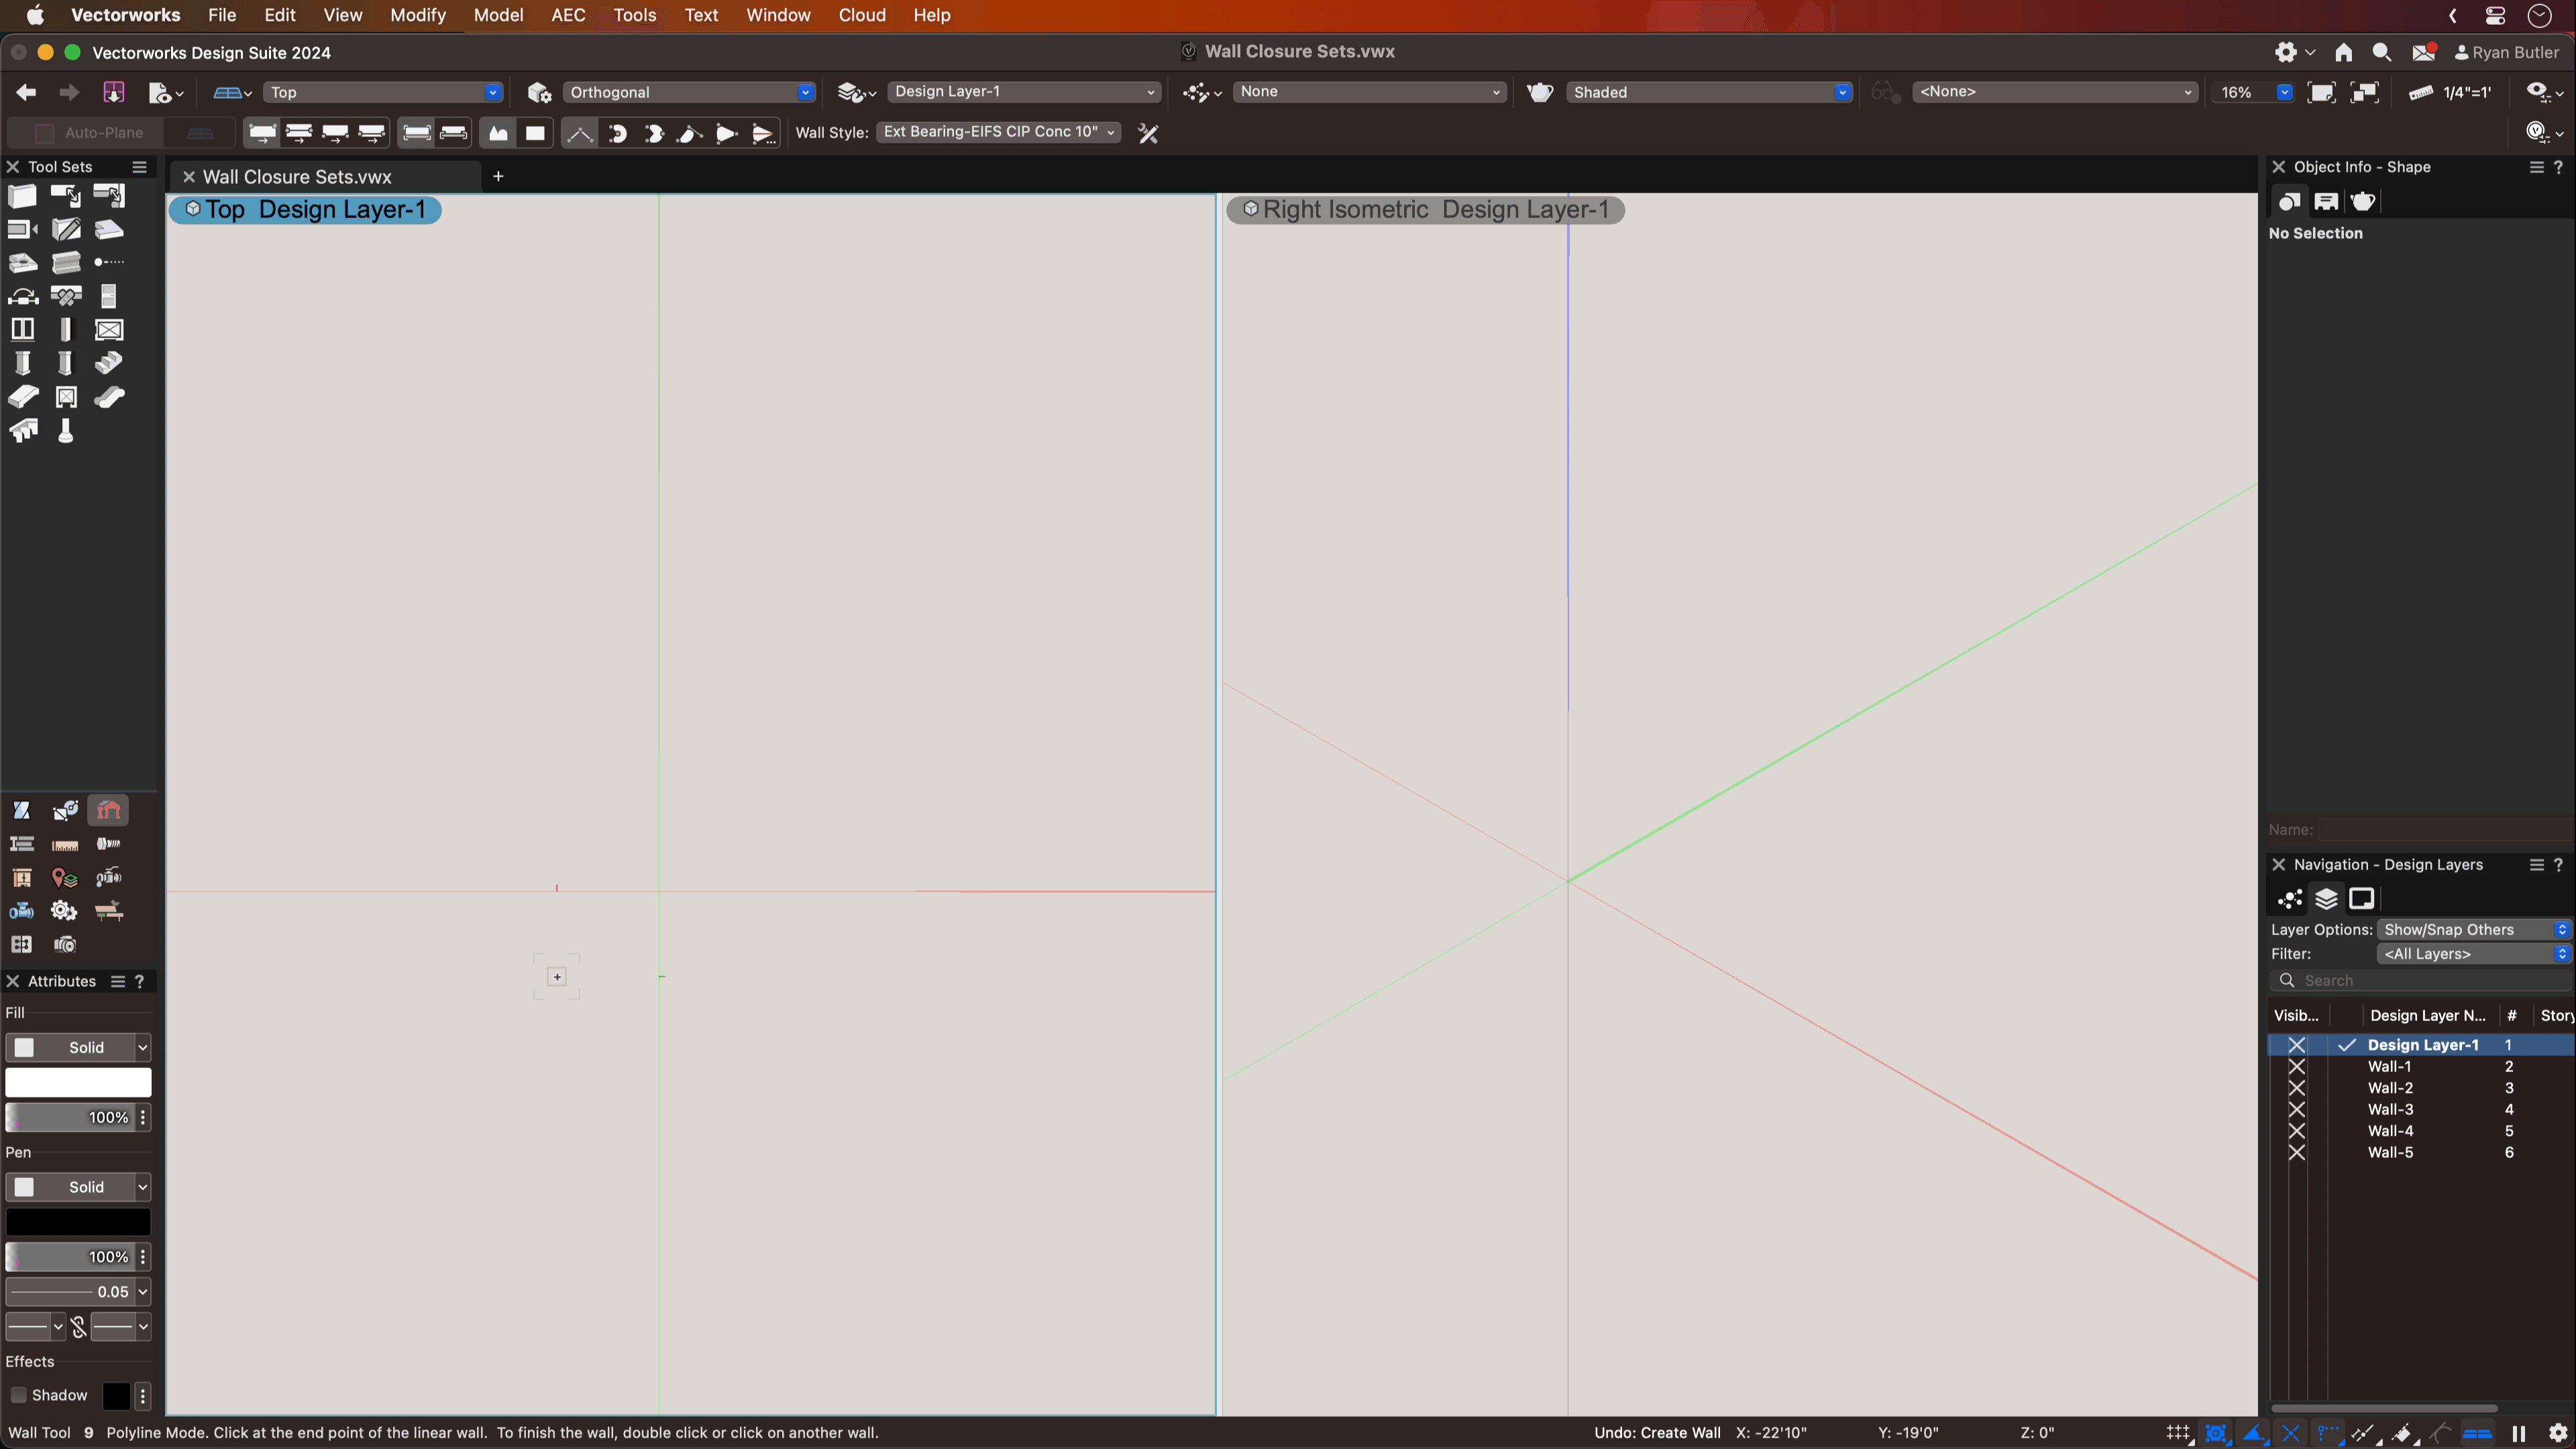
Task: Open the Filter All Layers dropdown
Action: [2473, 954]
